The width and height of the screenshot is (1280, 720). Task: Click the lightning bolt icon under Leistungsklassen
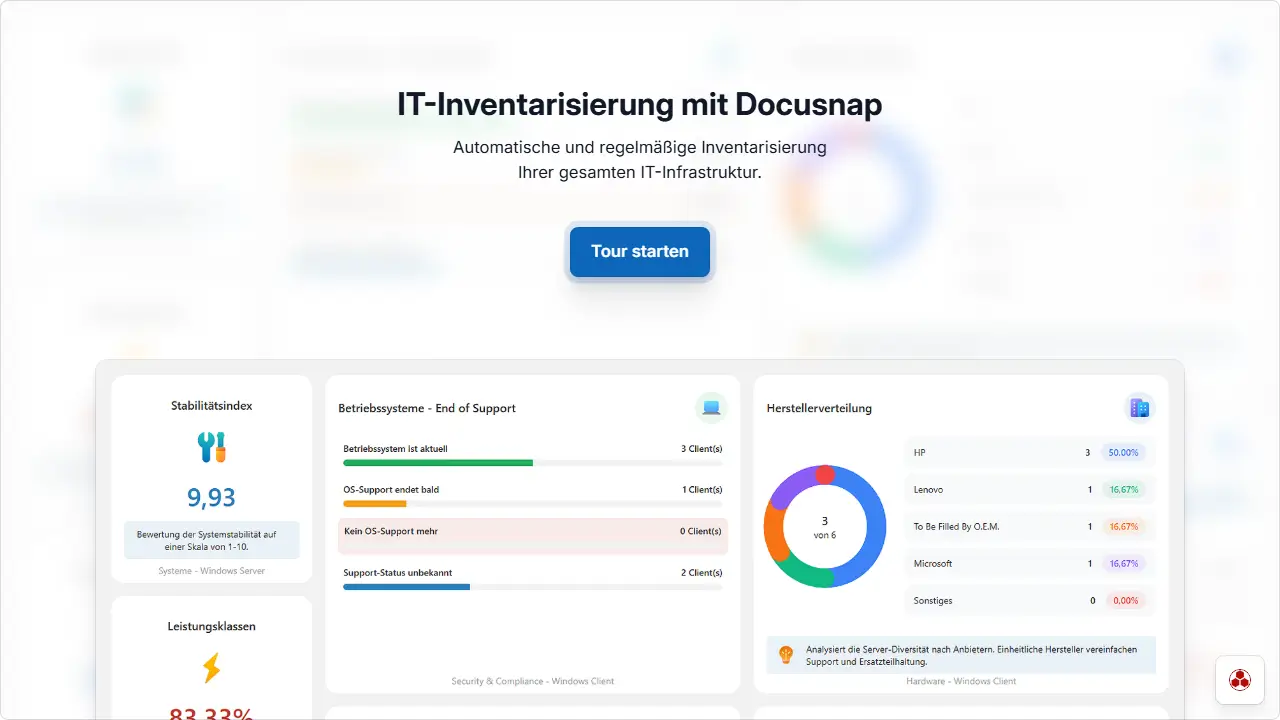pos(212,668)
